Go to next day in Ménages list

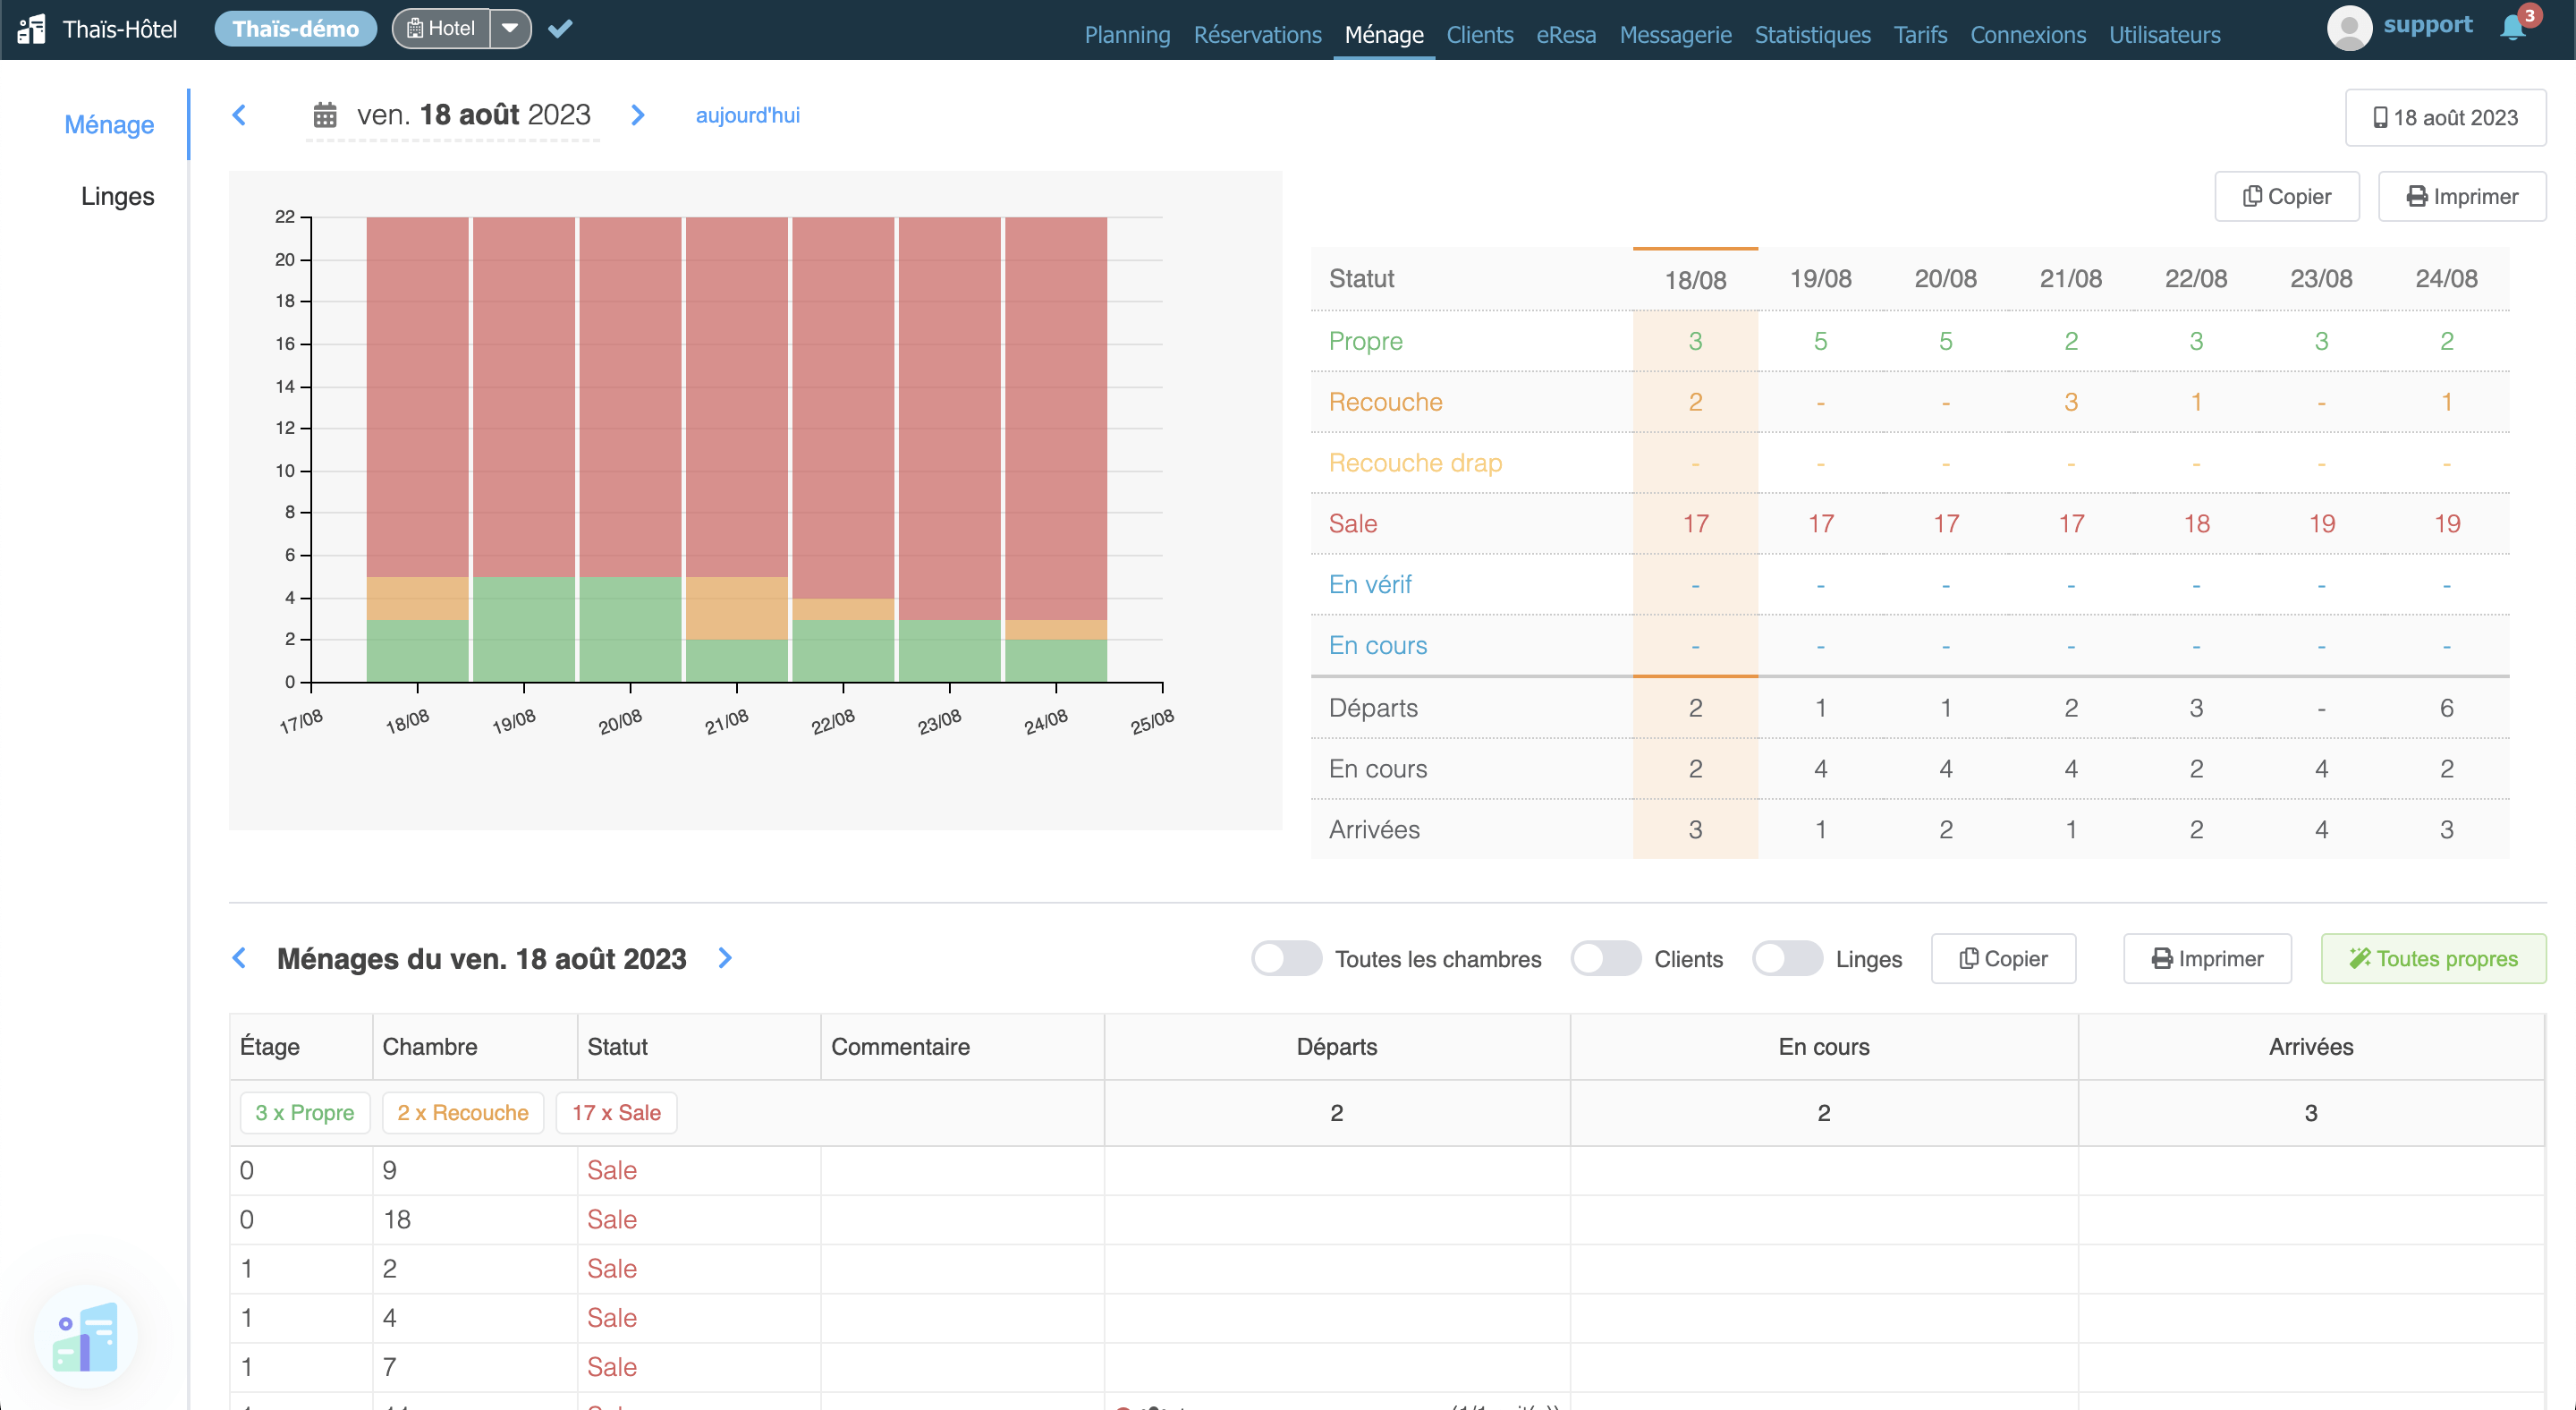point(725,958)
